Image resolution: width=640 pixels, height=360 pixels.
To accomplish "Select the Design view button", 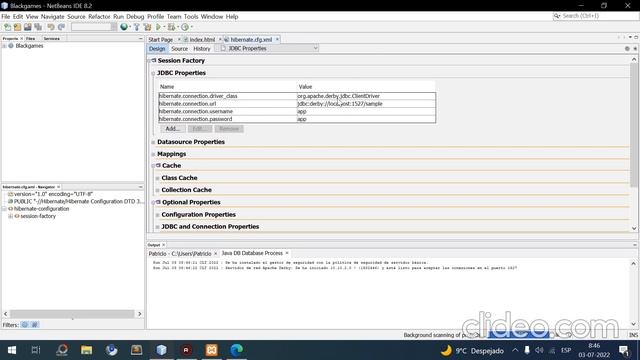I will point(157,49).
